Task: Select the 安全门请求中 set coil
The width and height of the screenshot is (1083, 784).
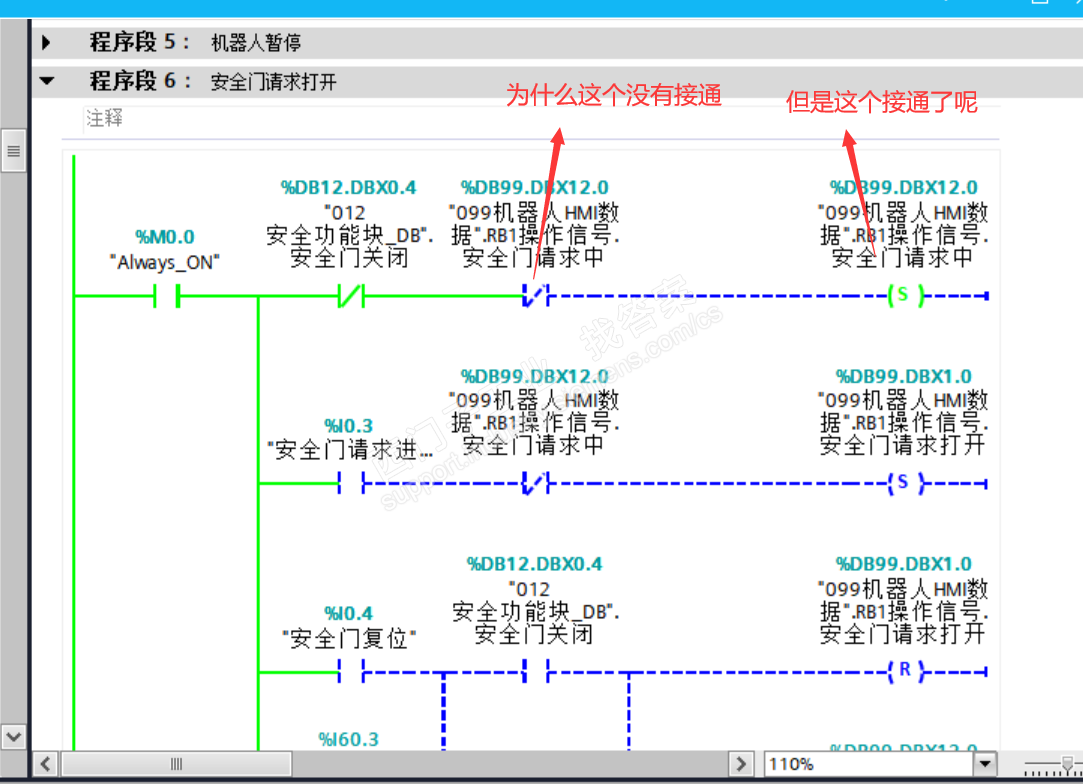Action: [x=905, y=296]
